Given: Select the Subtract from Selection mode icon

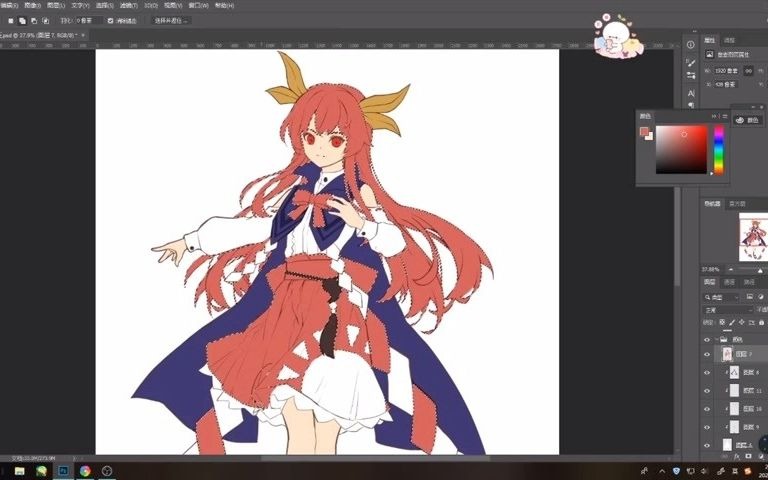Looking at the screenshot, I should coord(34,21).
